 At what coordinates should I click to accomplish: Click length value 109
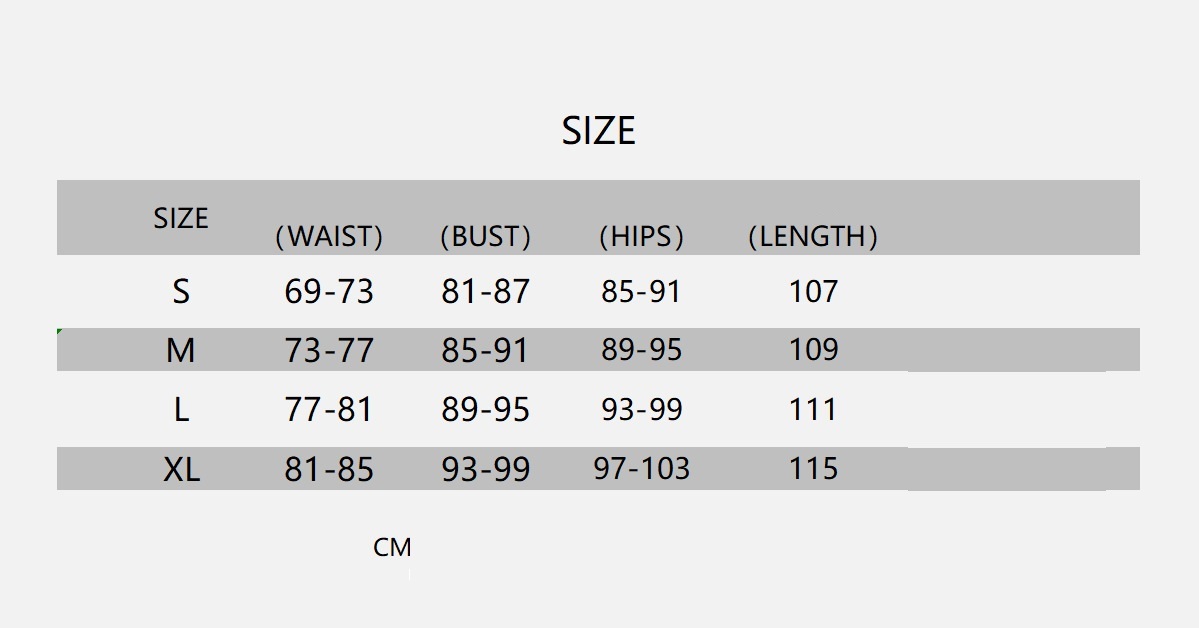click(813, 350)
